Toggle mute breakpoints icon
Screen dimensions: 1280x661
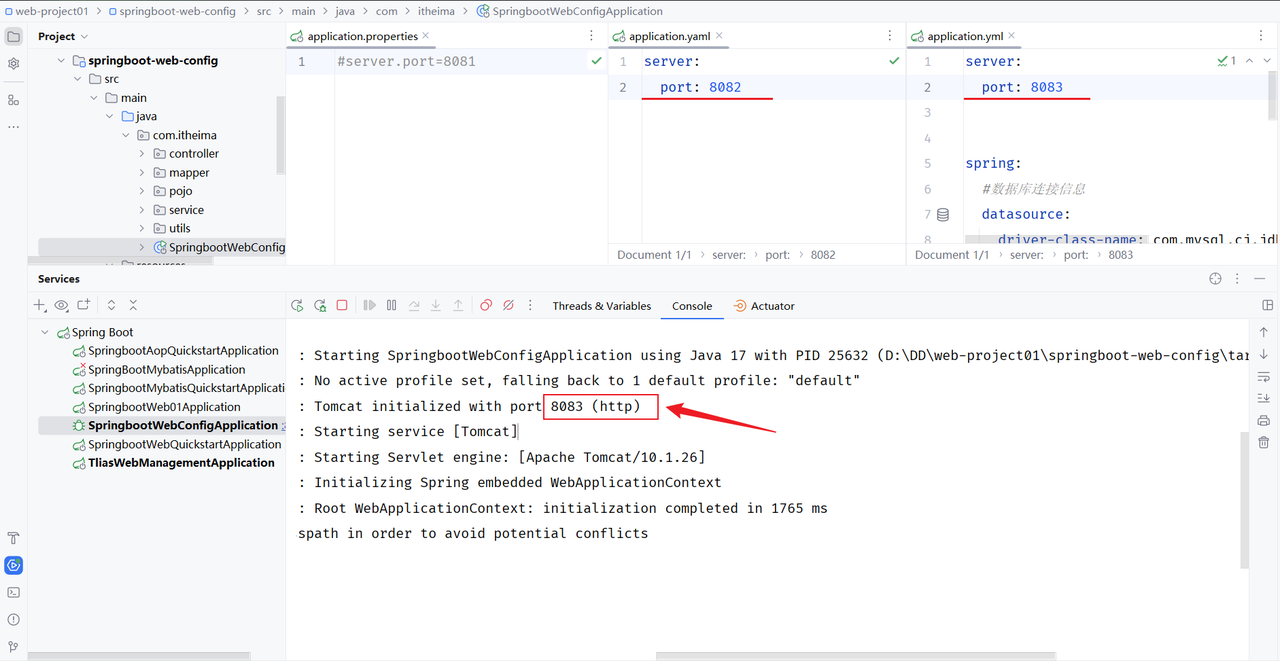pyautogui.click(x=508, y=306)
